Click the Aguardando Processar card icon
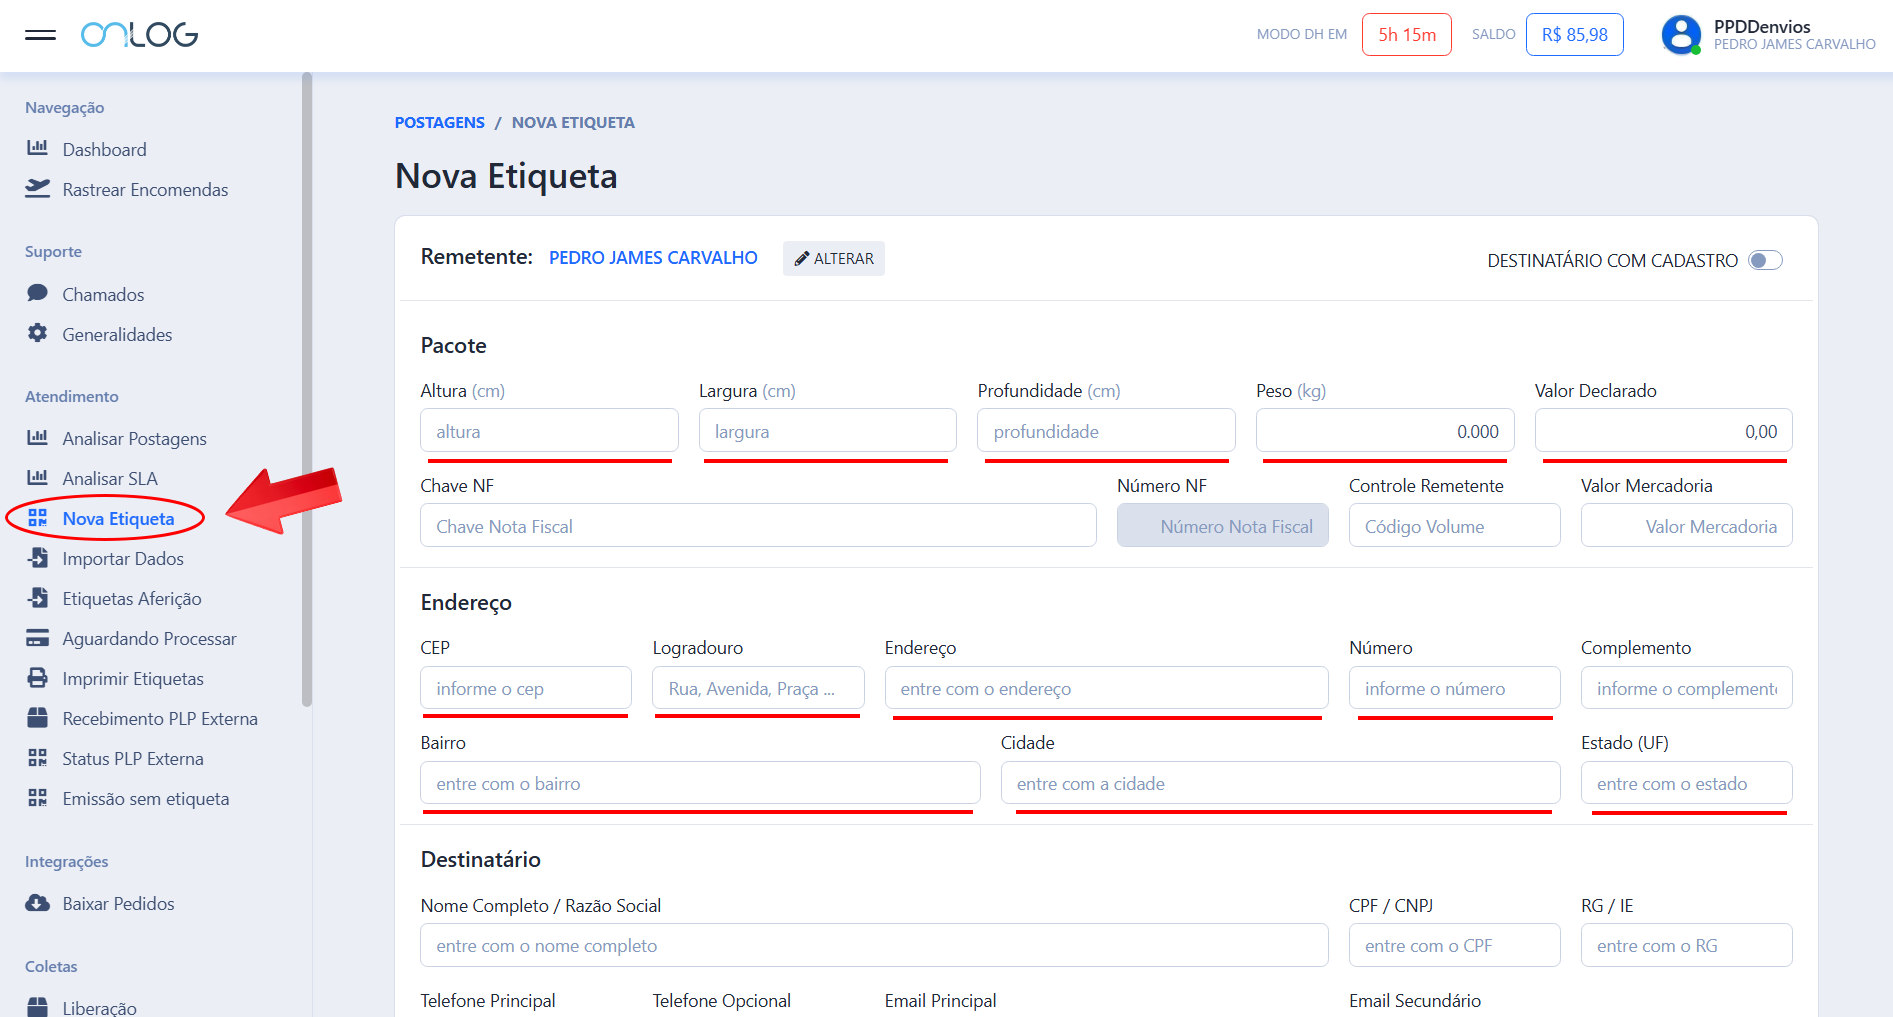 [37, 638]
